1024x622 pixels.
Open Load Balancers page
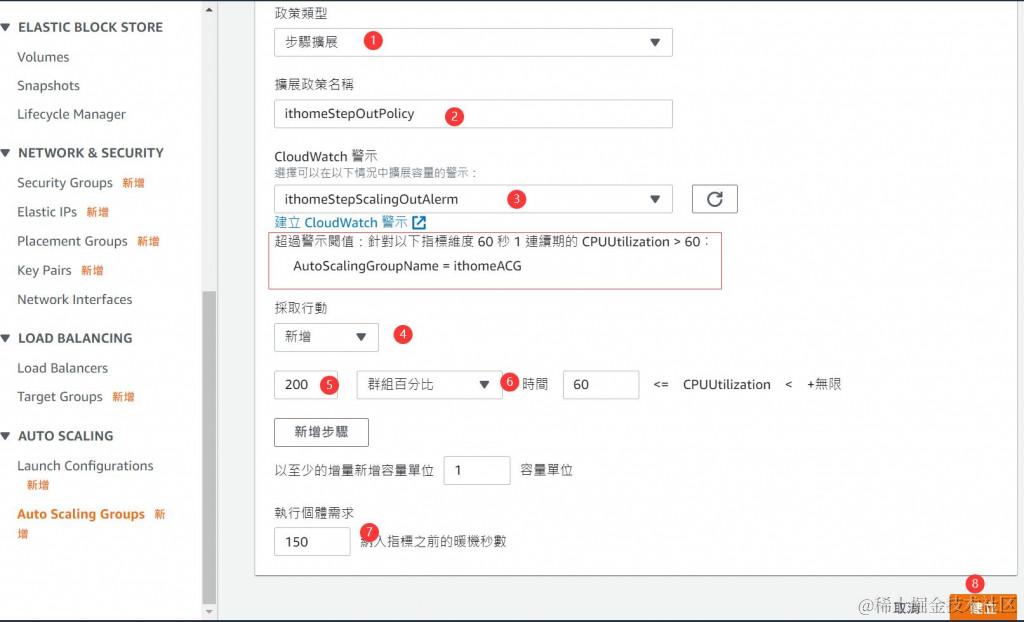tap(62, 368)
